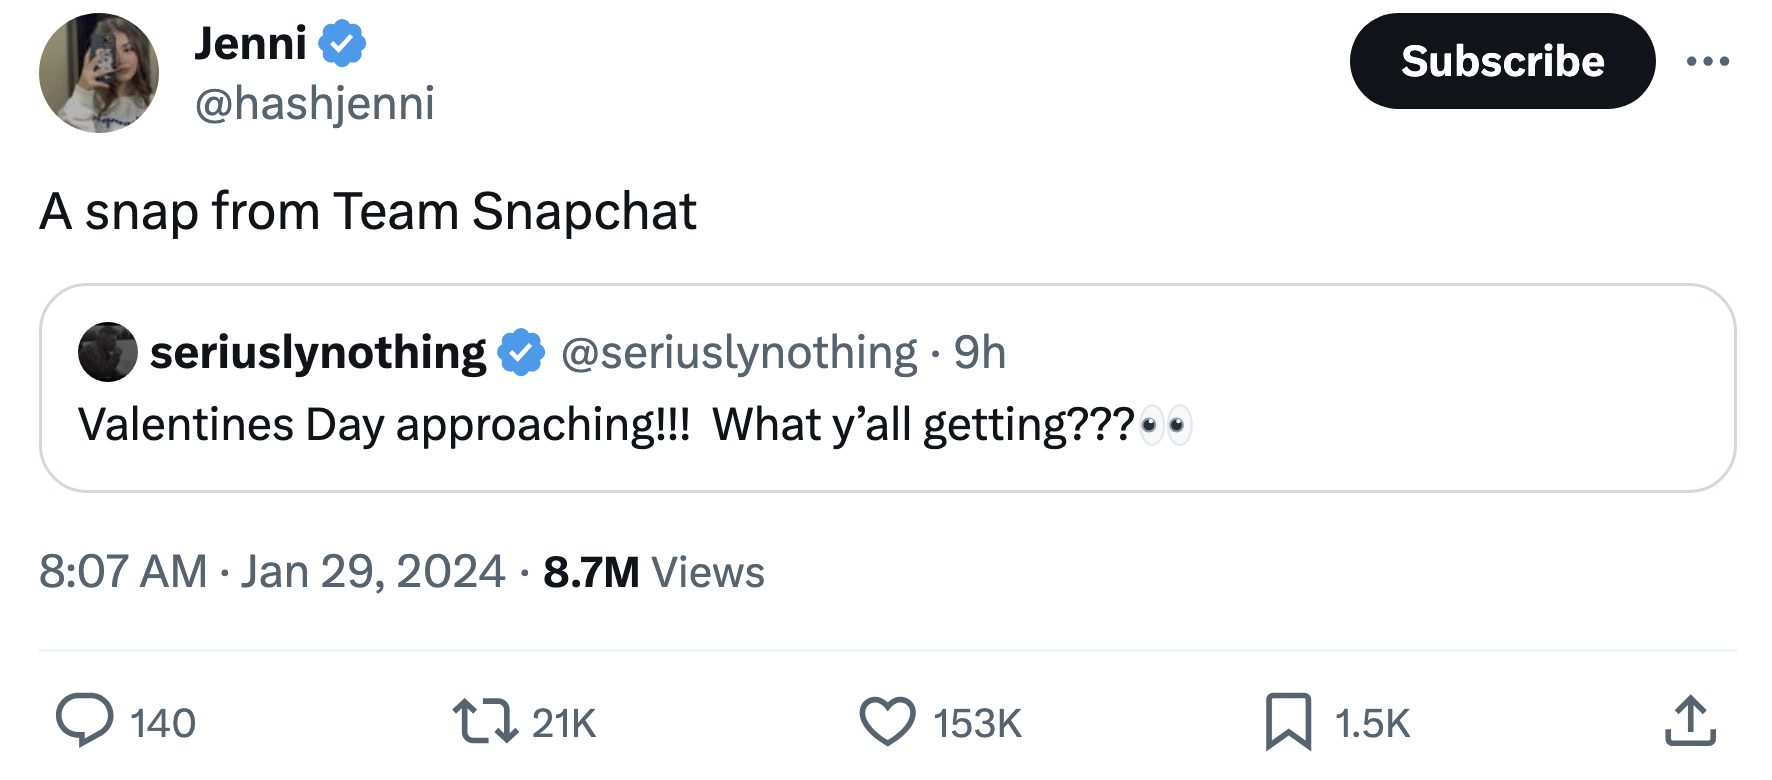Open seriuslynothing's small avatar
The height and width of the screenshot is (780, 1772).
(108, 352)
